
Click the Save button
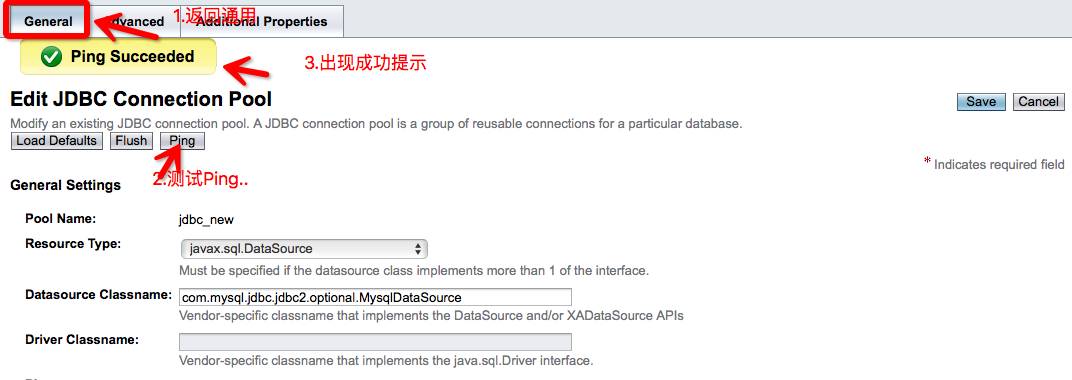pyautogui.click(x=981, y=101)
